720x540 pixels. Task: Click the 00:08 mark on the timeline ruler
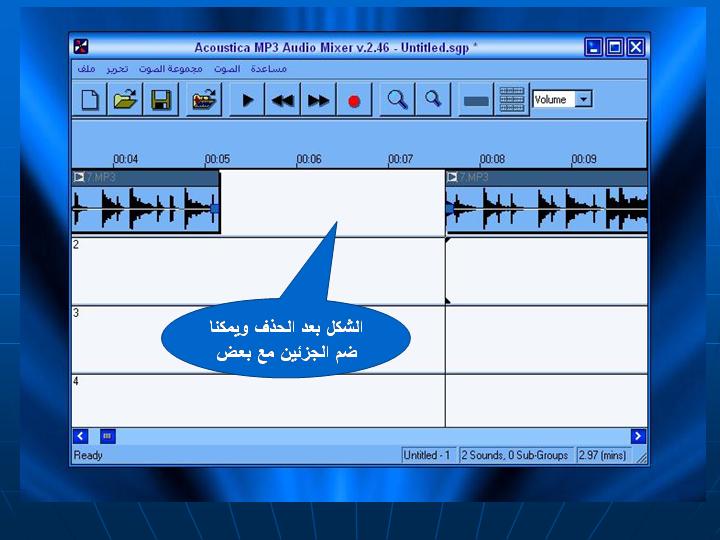[492, 159]
